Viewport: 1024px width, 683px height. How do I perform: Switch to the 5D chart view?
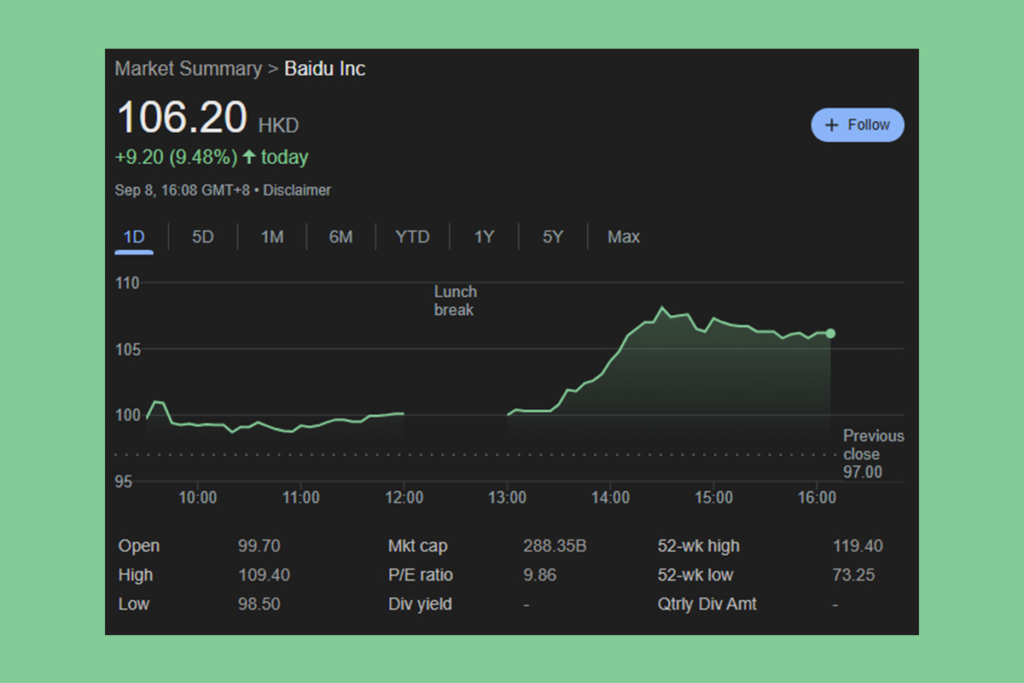pyautogui.click(x=203, y=237)
